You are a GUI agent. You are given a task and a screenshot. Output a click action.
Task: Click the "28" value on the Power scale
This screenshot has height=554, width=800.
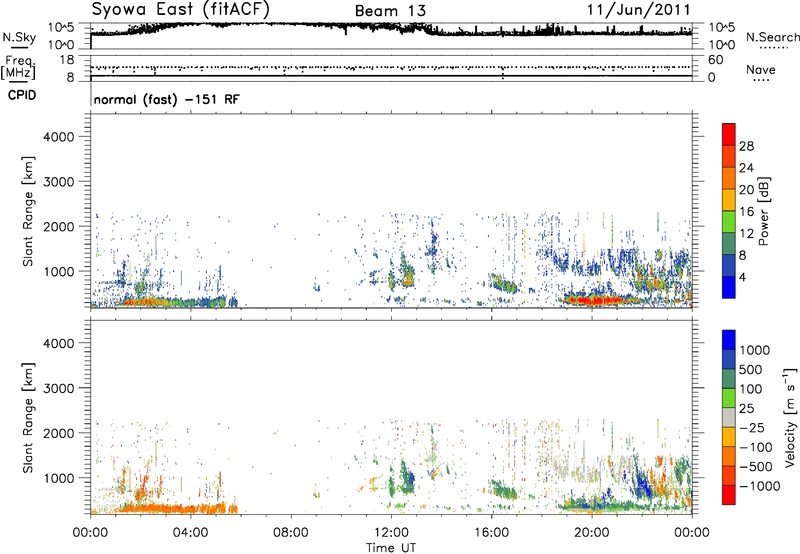coord(746,146)
